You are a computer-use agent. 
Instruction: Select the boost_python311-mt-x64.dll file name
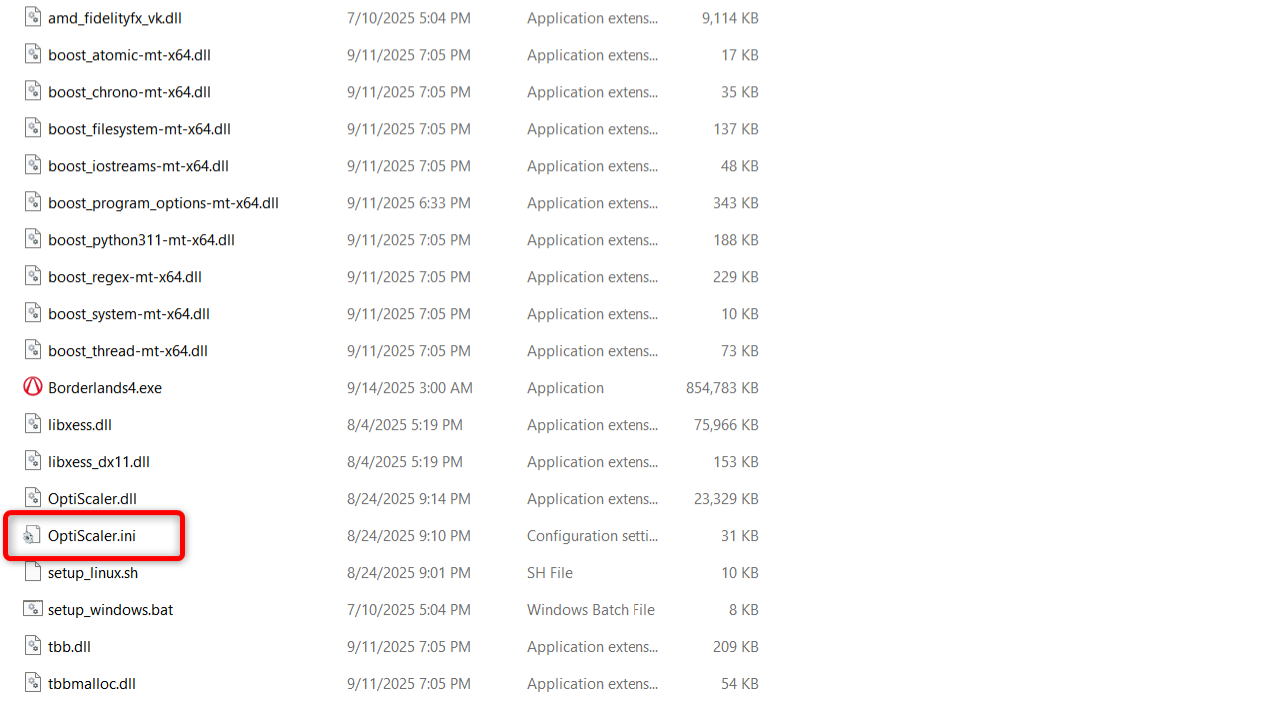click(x=141, y=240)
